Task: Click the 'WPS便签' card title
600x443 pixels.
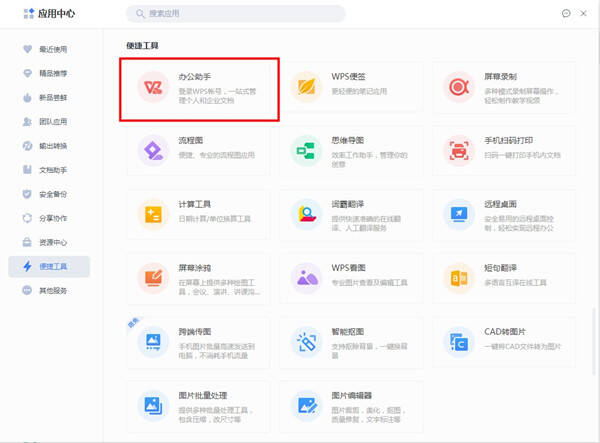Action: (x=348, y=77)
